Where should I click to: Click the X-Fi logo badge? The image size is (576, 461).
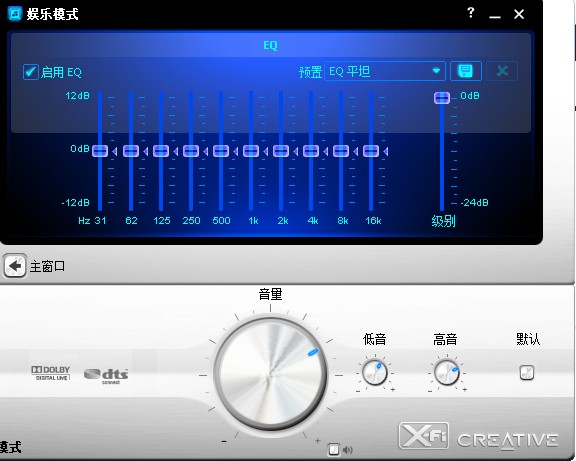tap(424, 436)
